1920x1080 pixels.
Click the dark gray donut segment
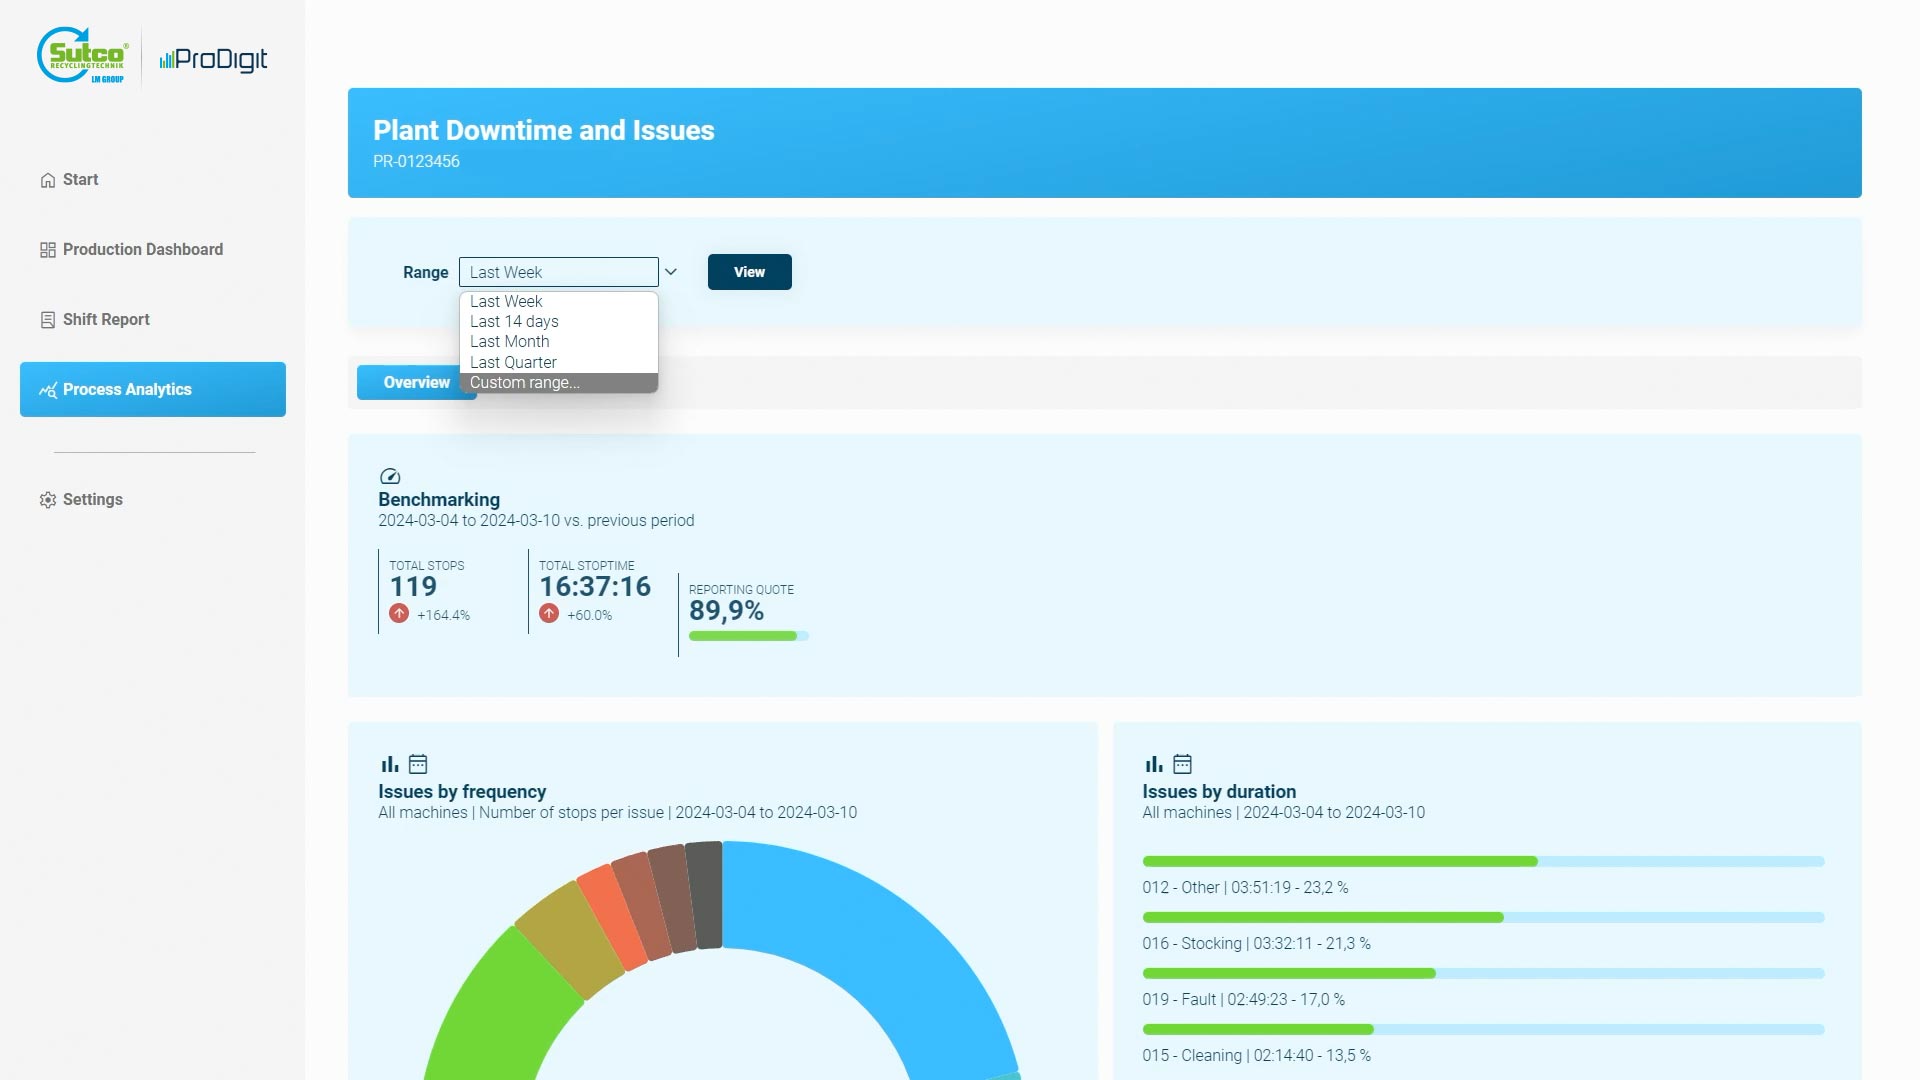point(704,895)
